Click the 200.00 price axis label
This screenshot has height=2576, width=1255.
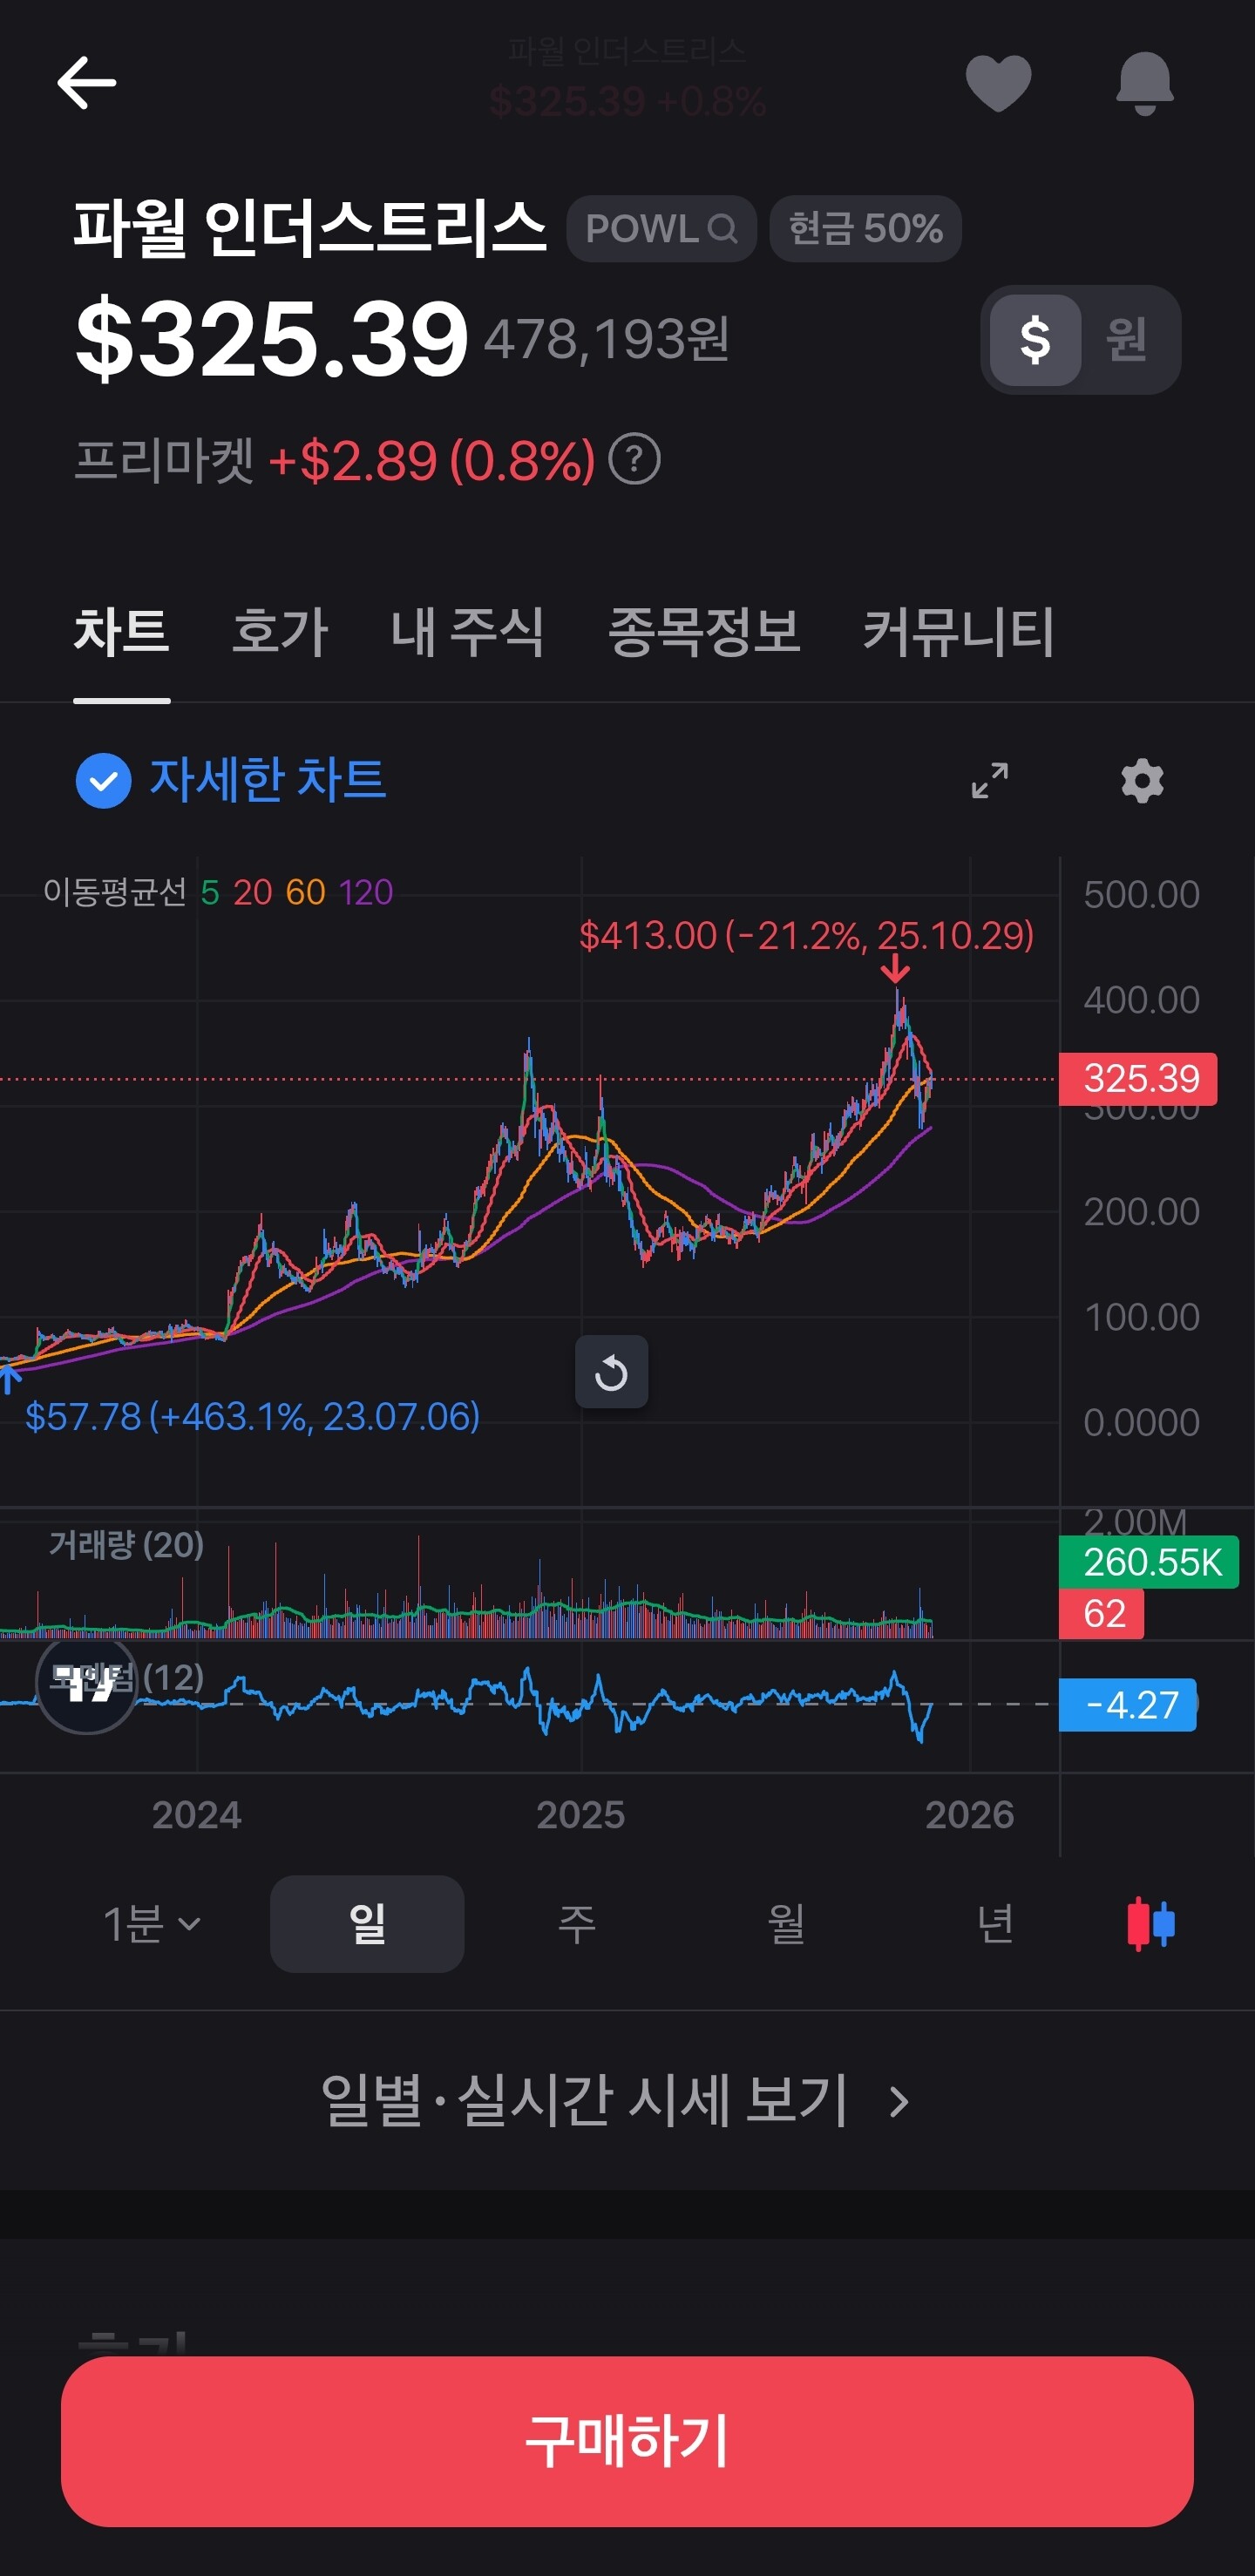pos(1142,1212)
